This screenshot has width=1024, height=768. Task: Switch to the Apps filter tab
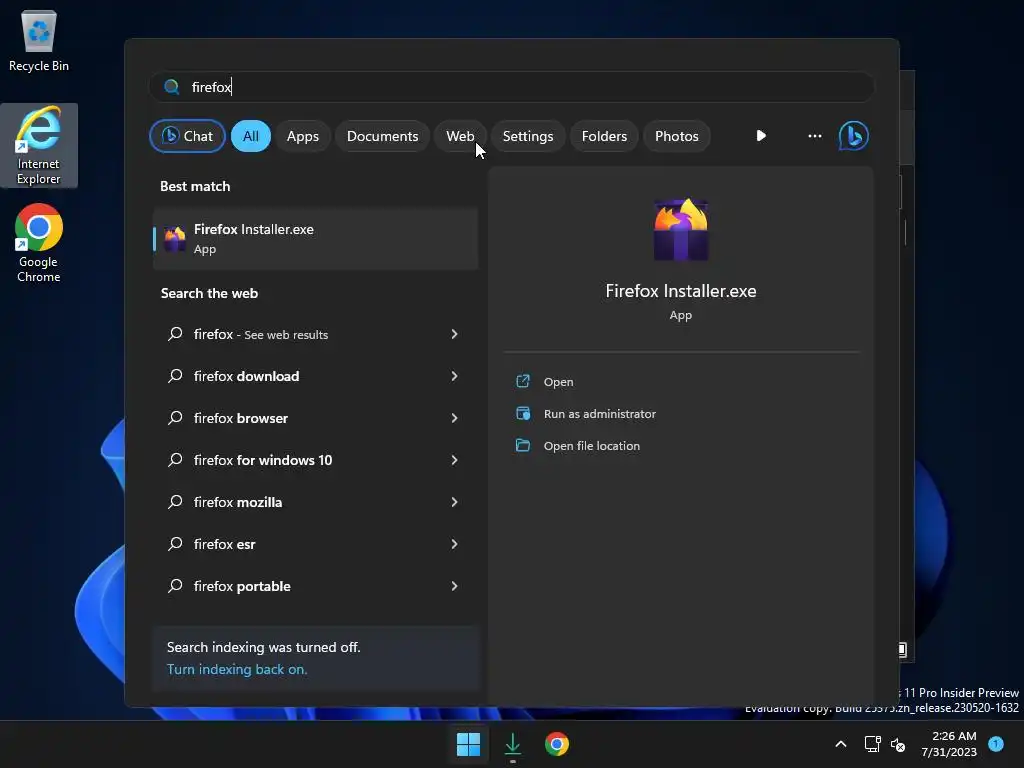[x=302, y=136]
